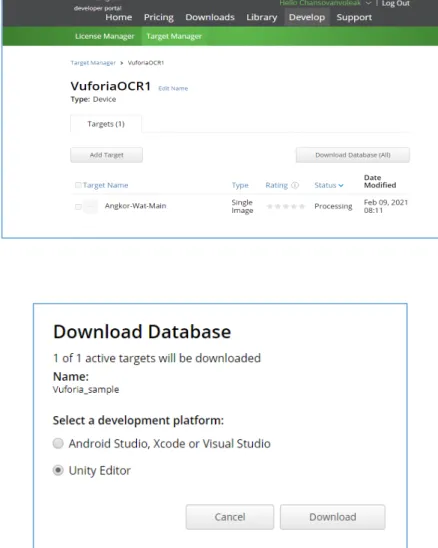
Task: Sort by the Target Name column
Action: (x=106, y=185)
